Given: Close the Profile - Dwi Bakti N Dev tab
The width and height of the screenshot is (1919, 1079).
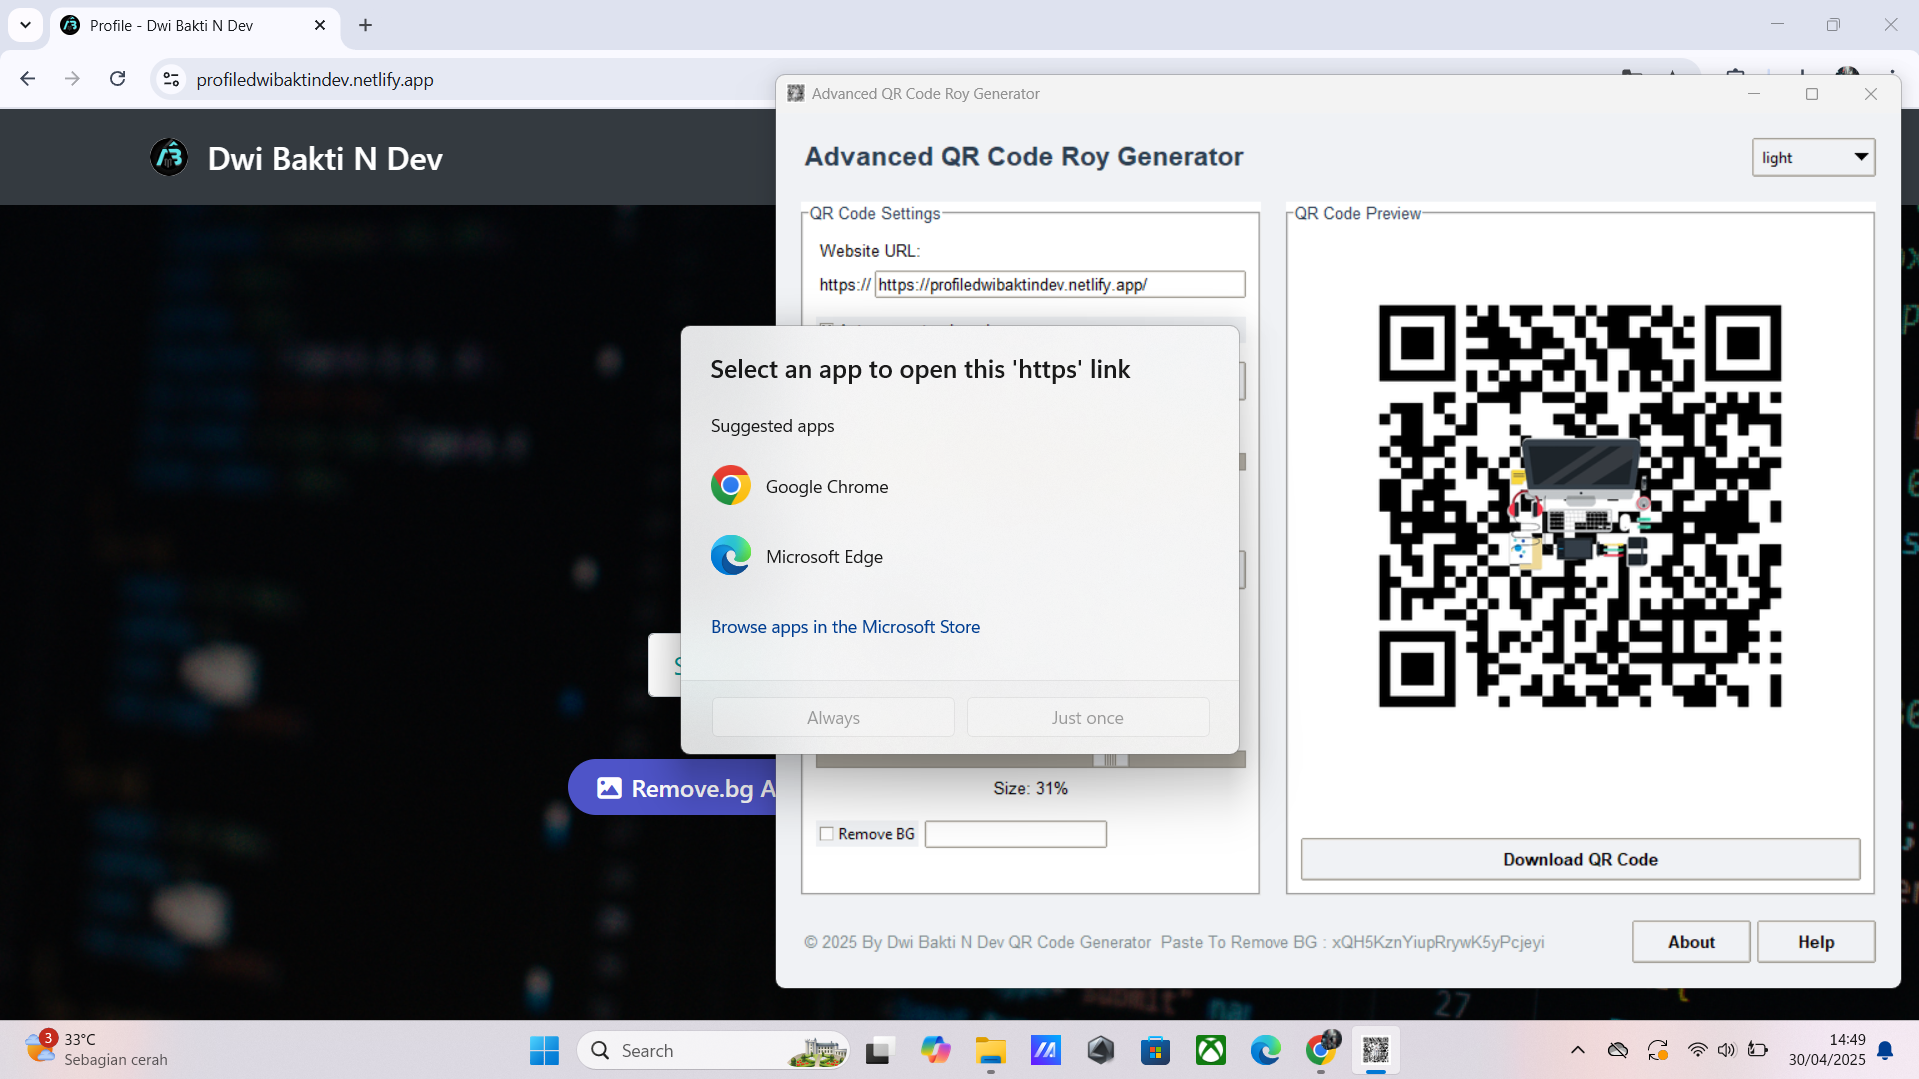Looking at the screenshot, I should tap(320, 25).
